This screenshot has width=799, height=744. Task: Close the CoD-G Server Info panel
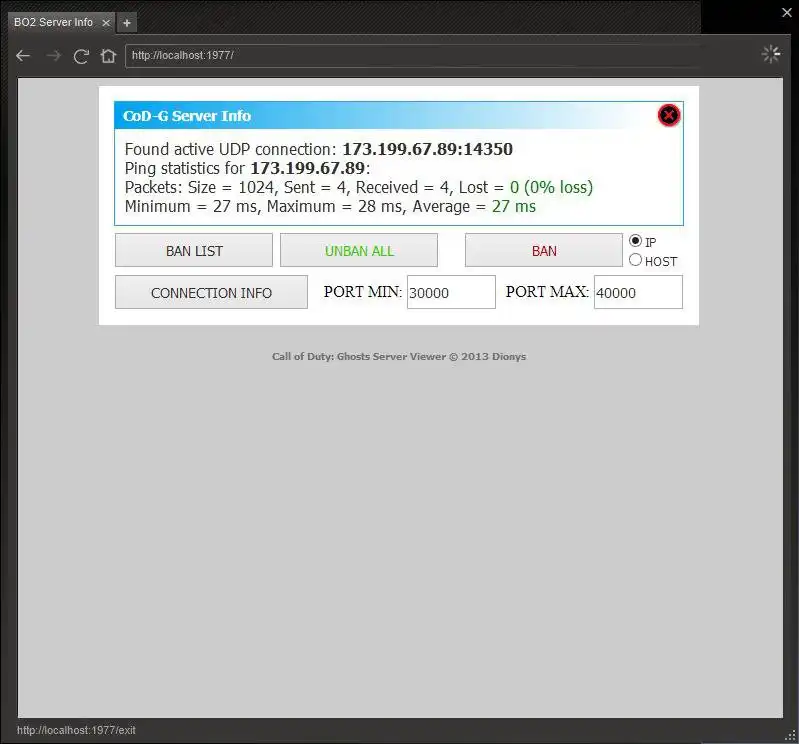tap(669, 115)
